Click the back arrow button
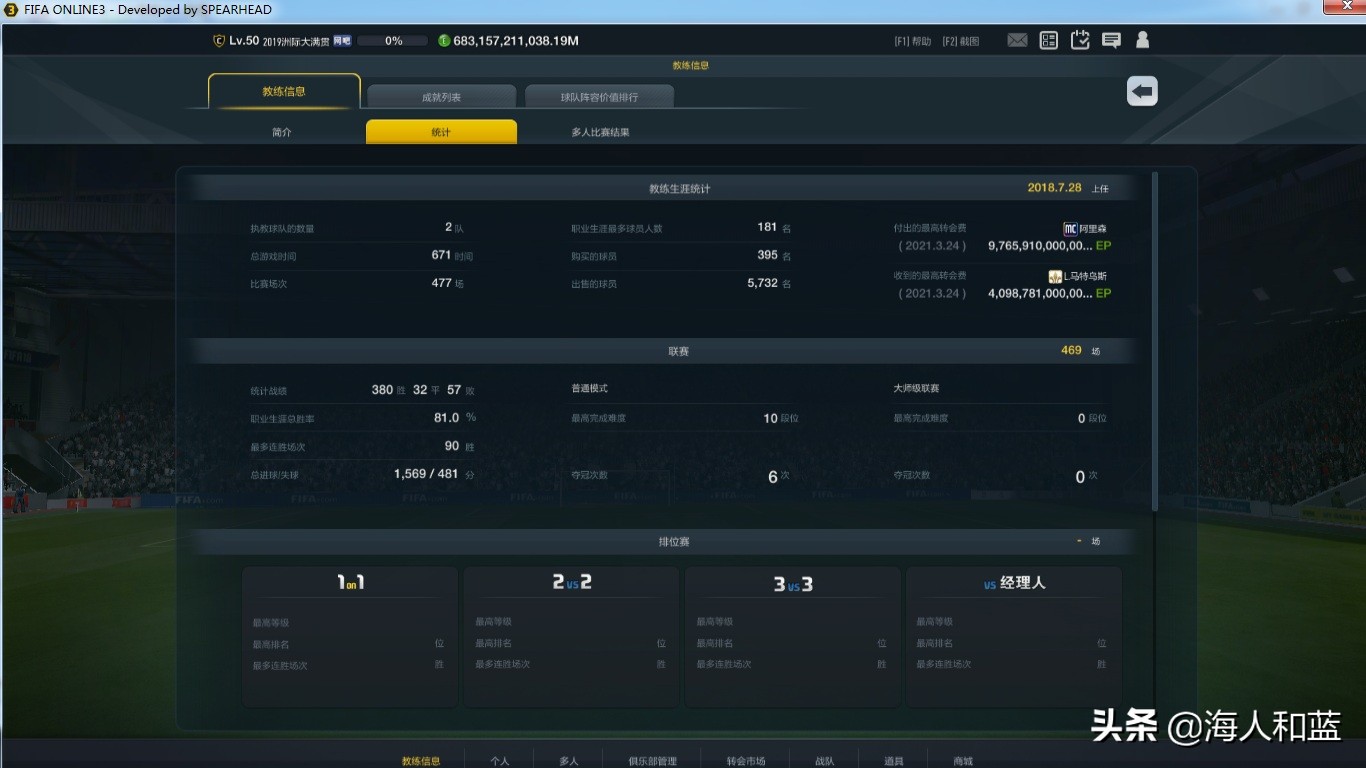This screenshot has width=1366, height=768. click(1141, 91)
